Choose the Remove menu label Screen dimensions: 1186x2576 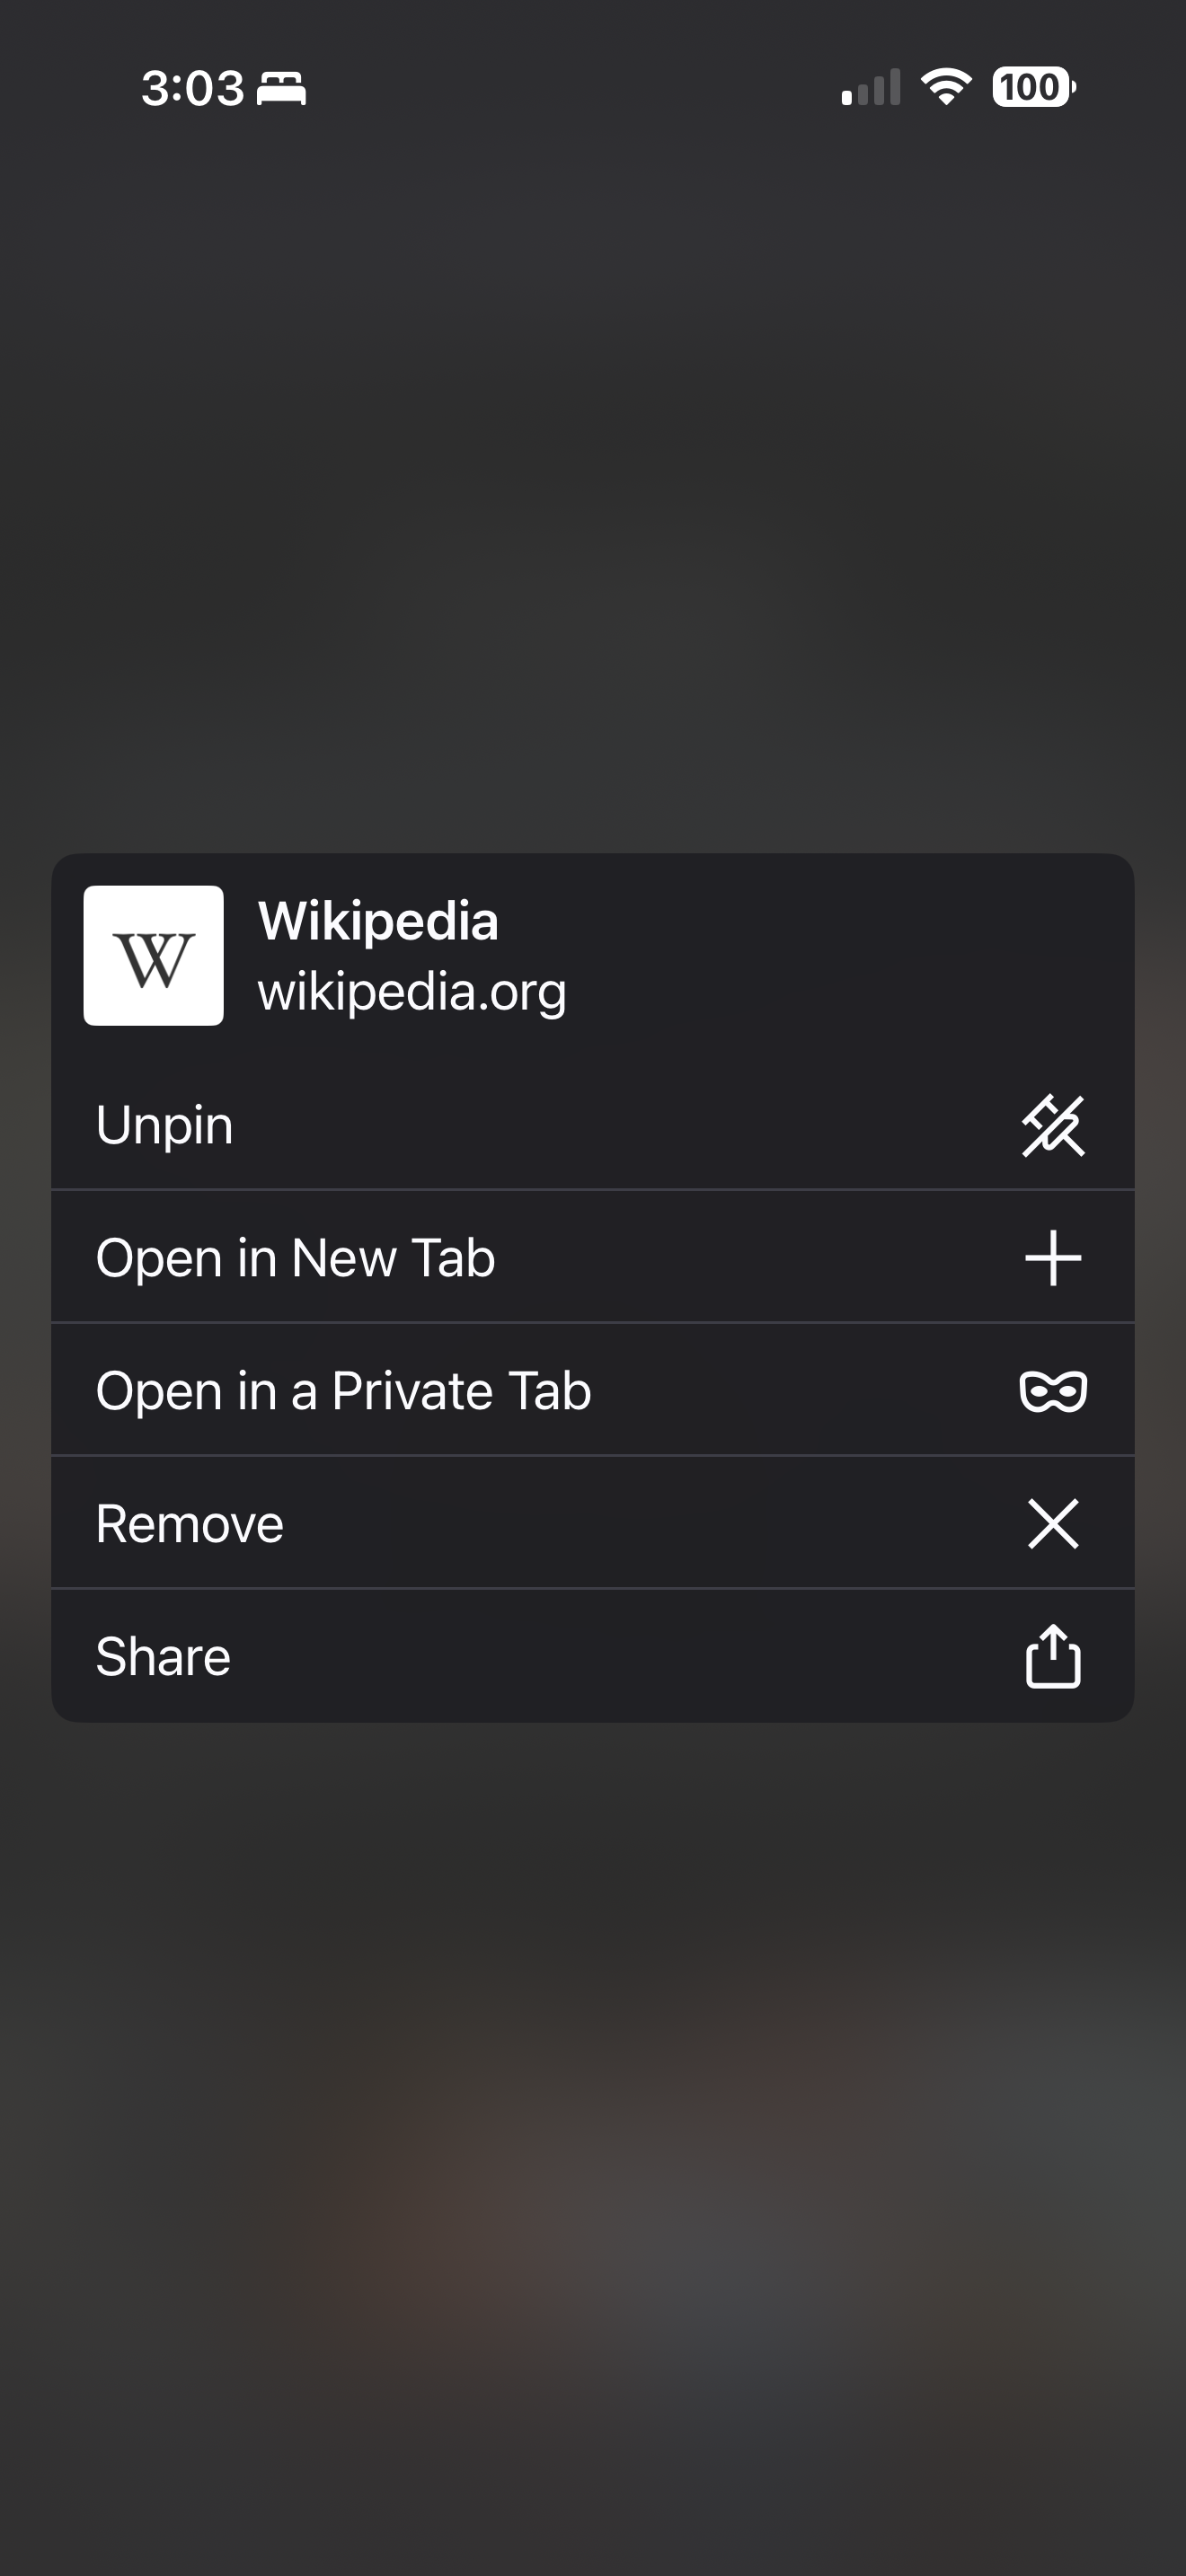coord(190,1524)
